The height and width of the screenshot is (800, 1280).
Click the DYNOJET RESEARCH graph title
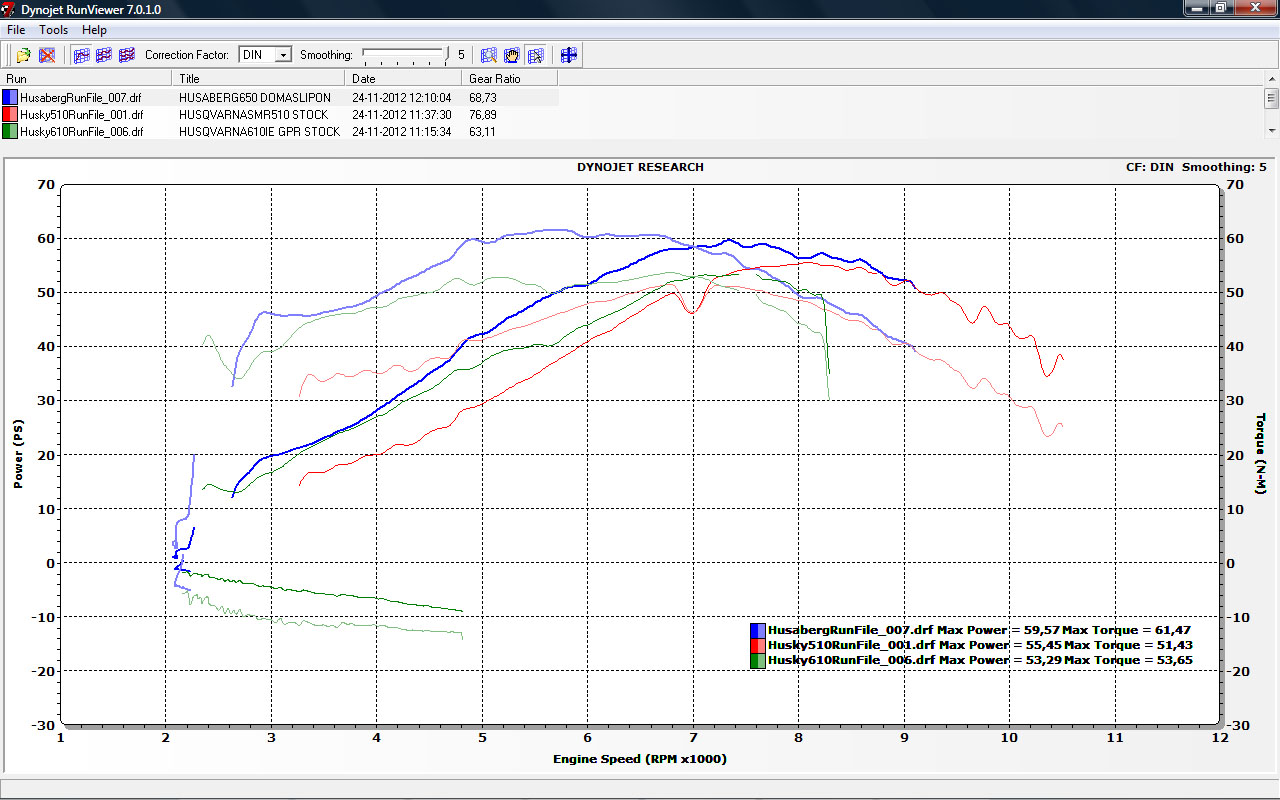pyautogui.click(x=640, y=167)
